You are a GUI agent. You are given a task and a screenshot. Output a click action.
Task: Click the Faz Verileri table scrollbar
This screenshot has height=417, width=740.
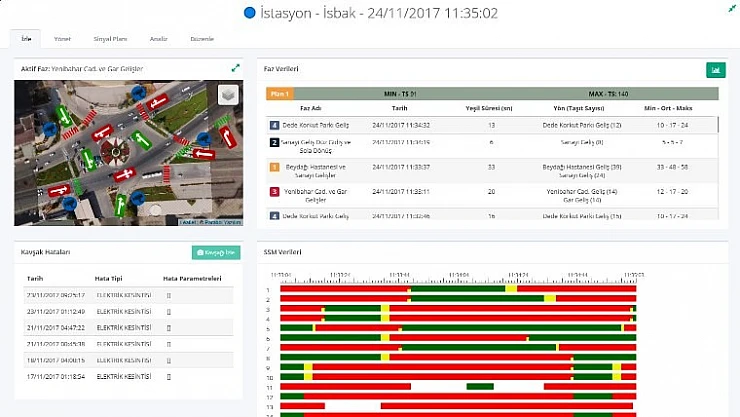(x=718, y=125)
